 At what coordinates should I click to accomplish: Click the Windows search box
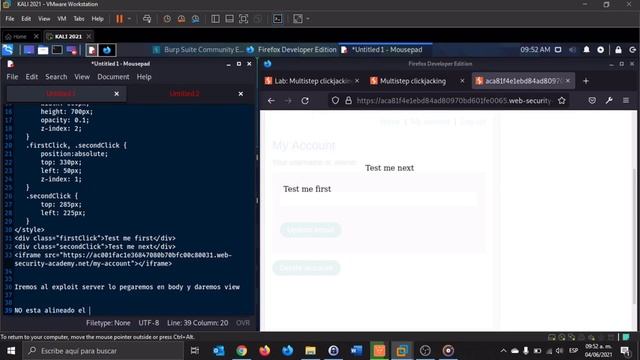click(x=104, y=351)
